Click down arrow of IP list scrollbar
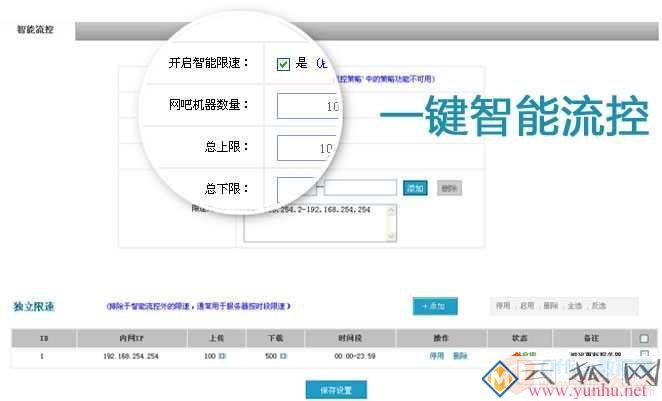The image size is (662, 401). [x=392, y=236]
